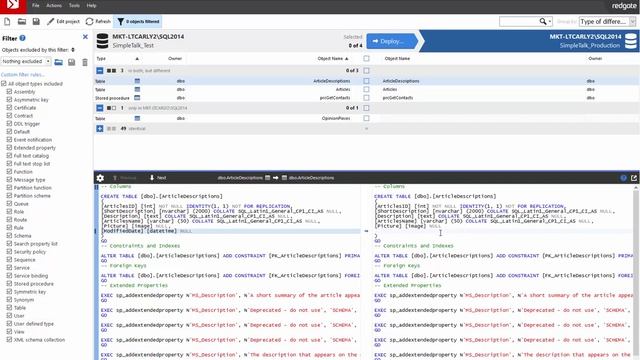640x360 pixels.
Task: Click the stored procedure icon for prcGetContacts
Action: 137,98
